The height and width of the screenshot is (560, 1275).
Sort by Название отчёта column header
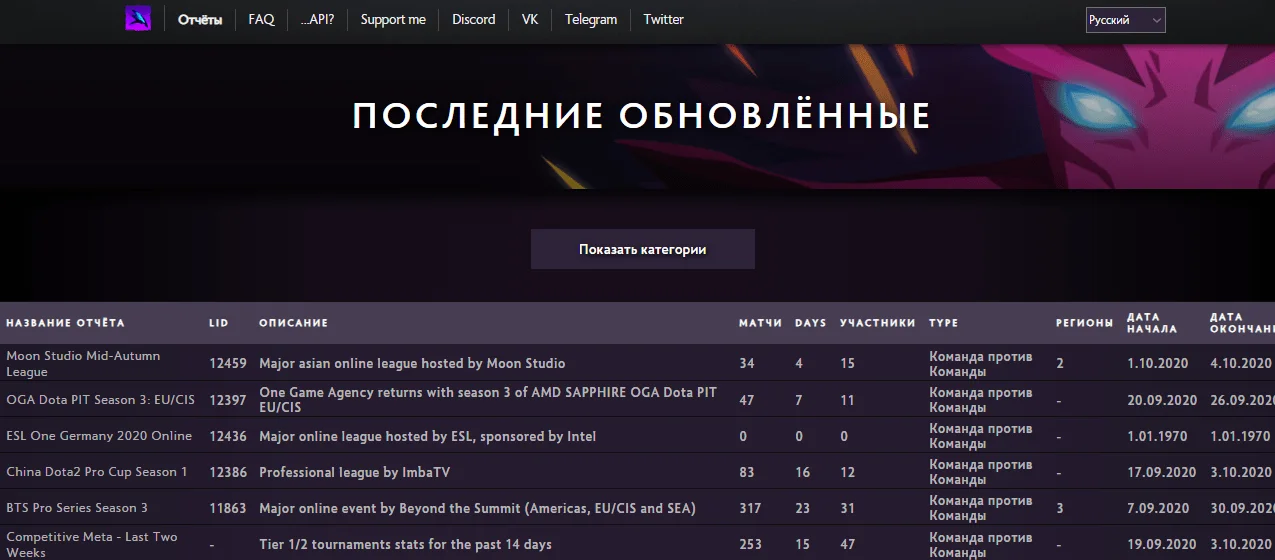click(66, 323)
